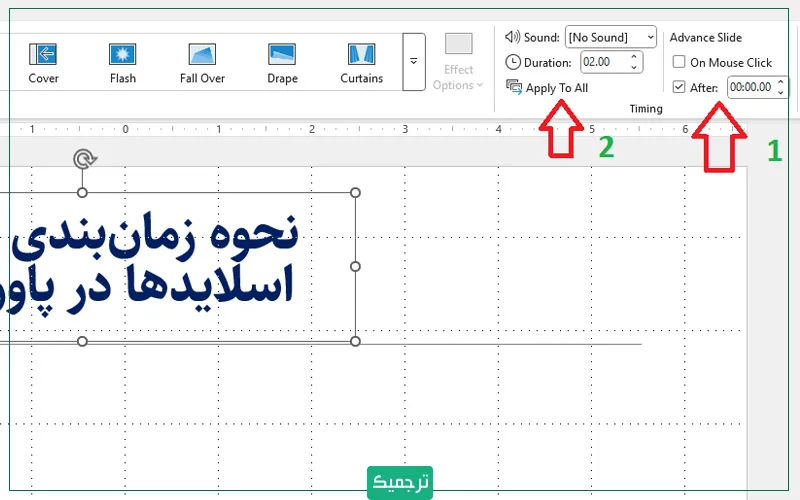The image size is (800, 500).
Task: Select the Flash transition
Action: (122, 63)
